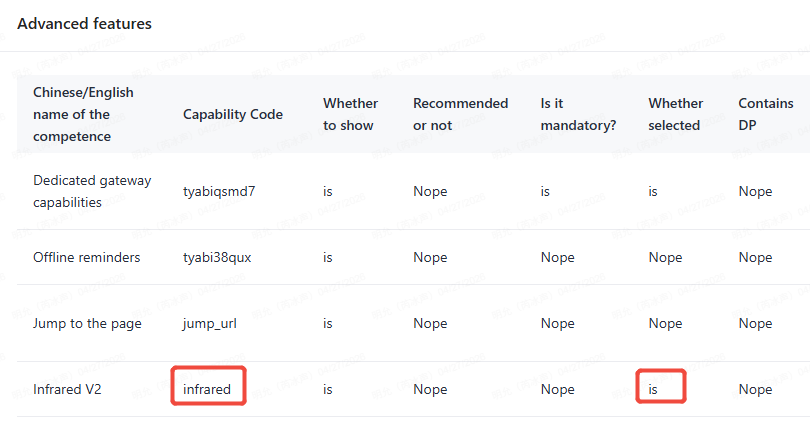Viewport: 810px width, 423px height.
Task: Select the "Offline reminders" row name
Action: [x=86, y=257]
